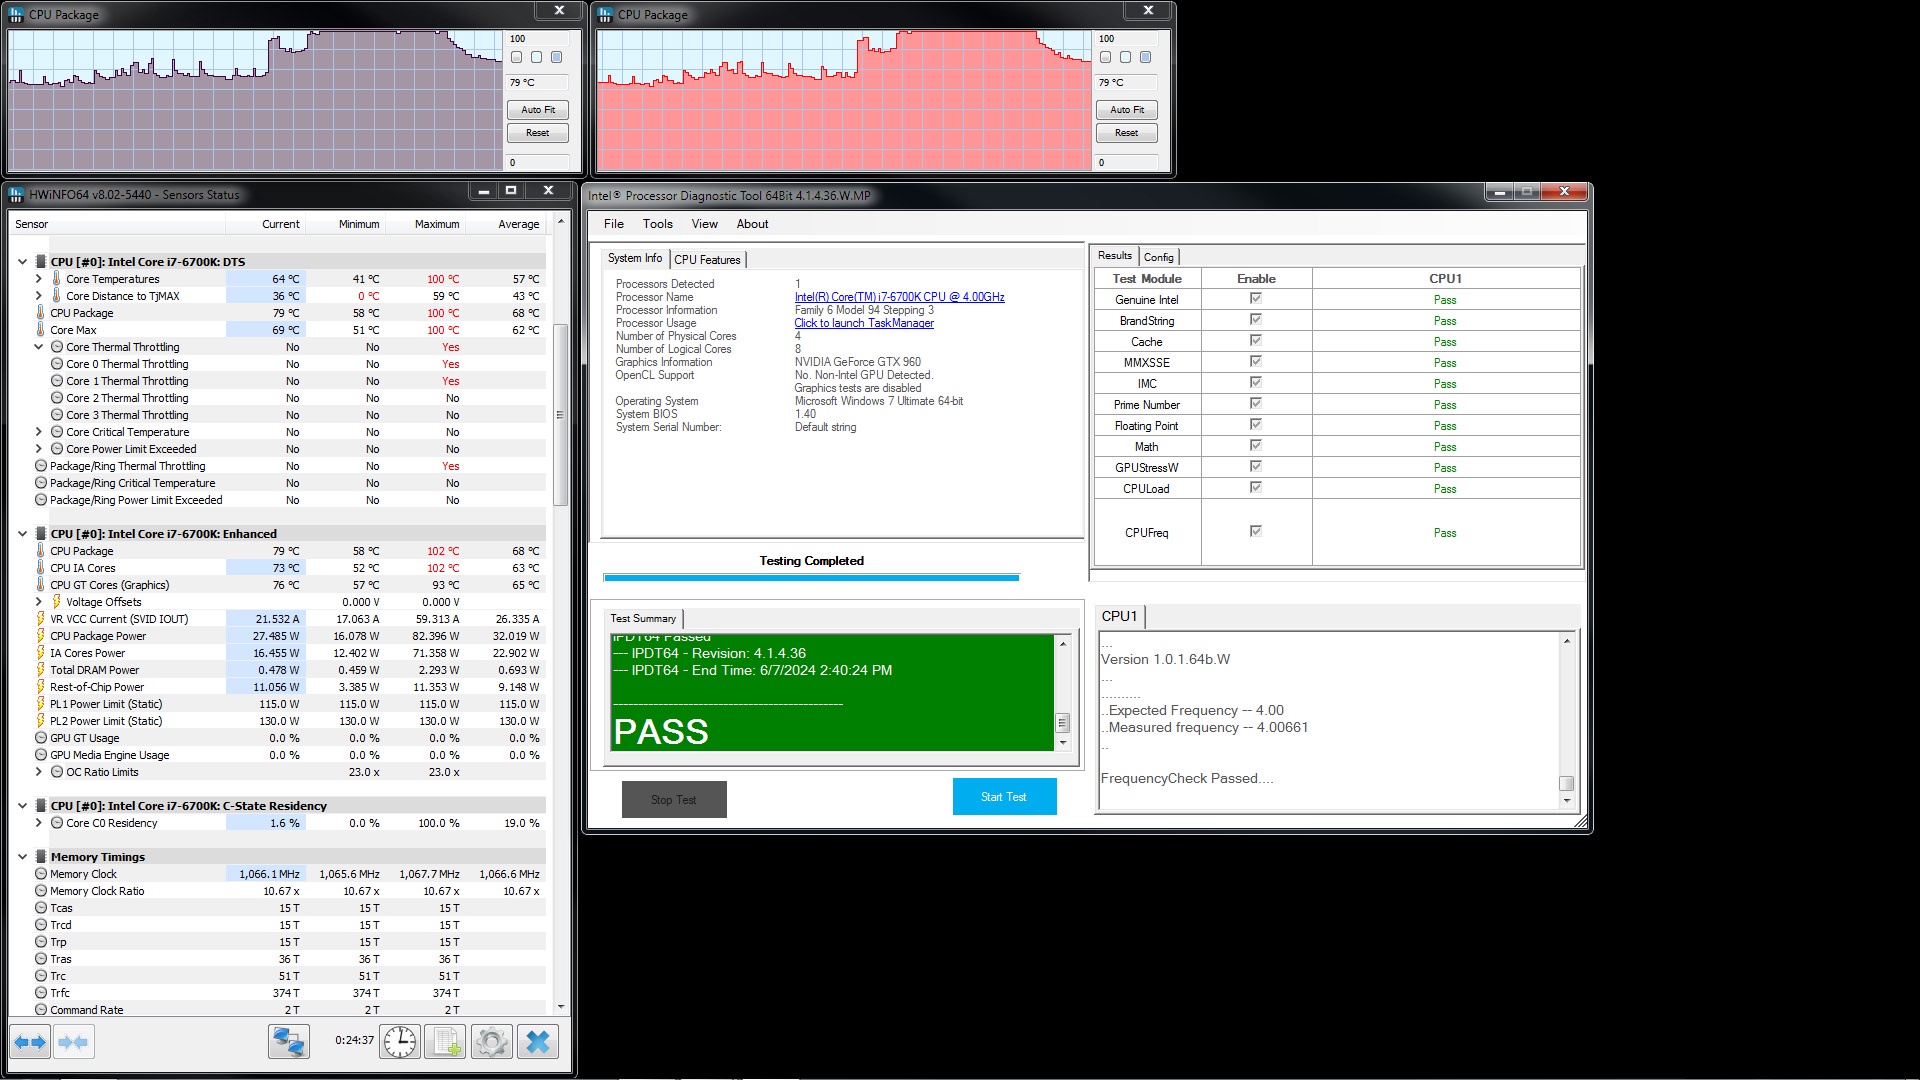Switch to the CPU Features tab
1920x1080 pixels.
[707, 260]
